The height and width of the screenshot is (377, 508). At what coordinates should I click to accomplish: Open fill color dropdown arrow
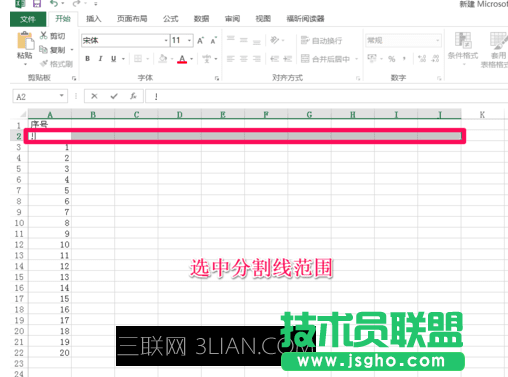pyautogui.click(x=172, y=59)
